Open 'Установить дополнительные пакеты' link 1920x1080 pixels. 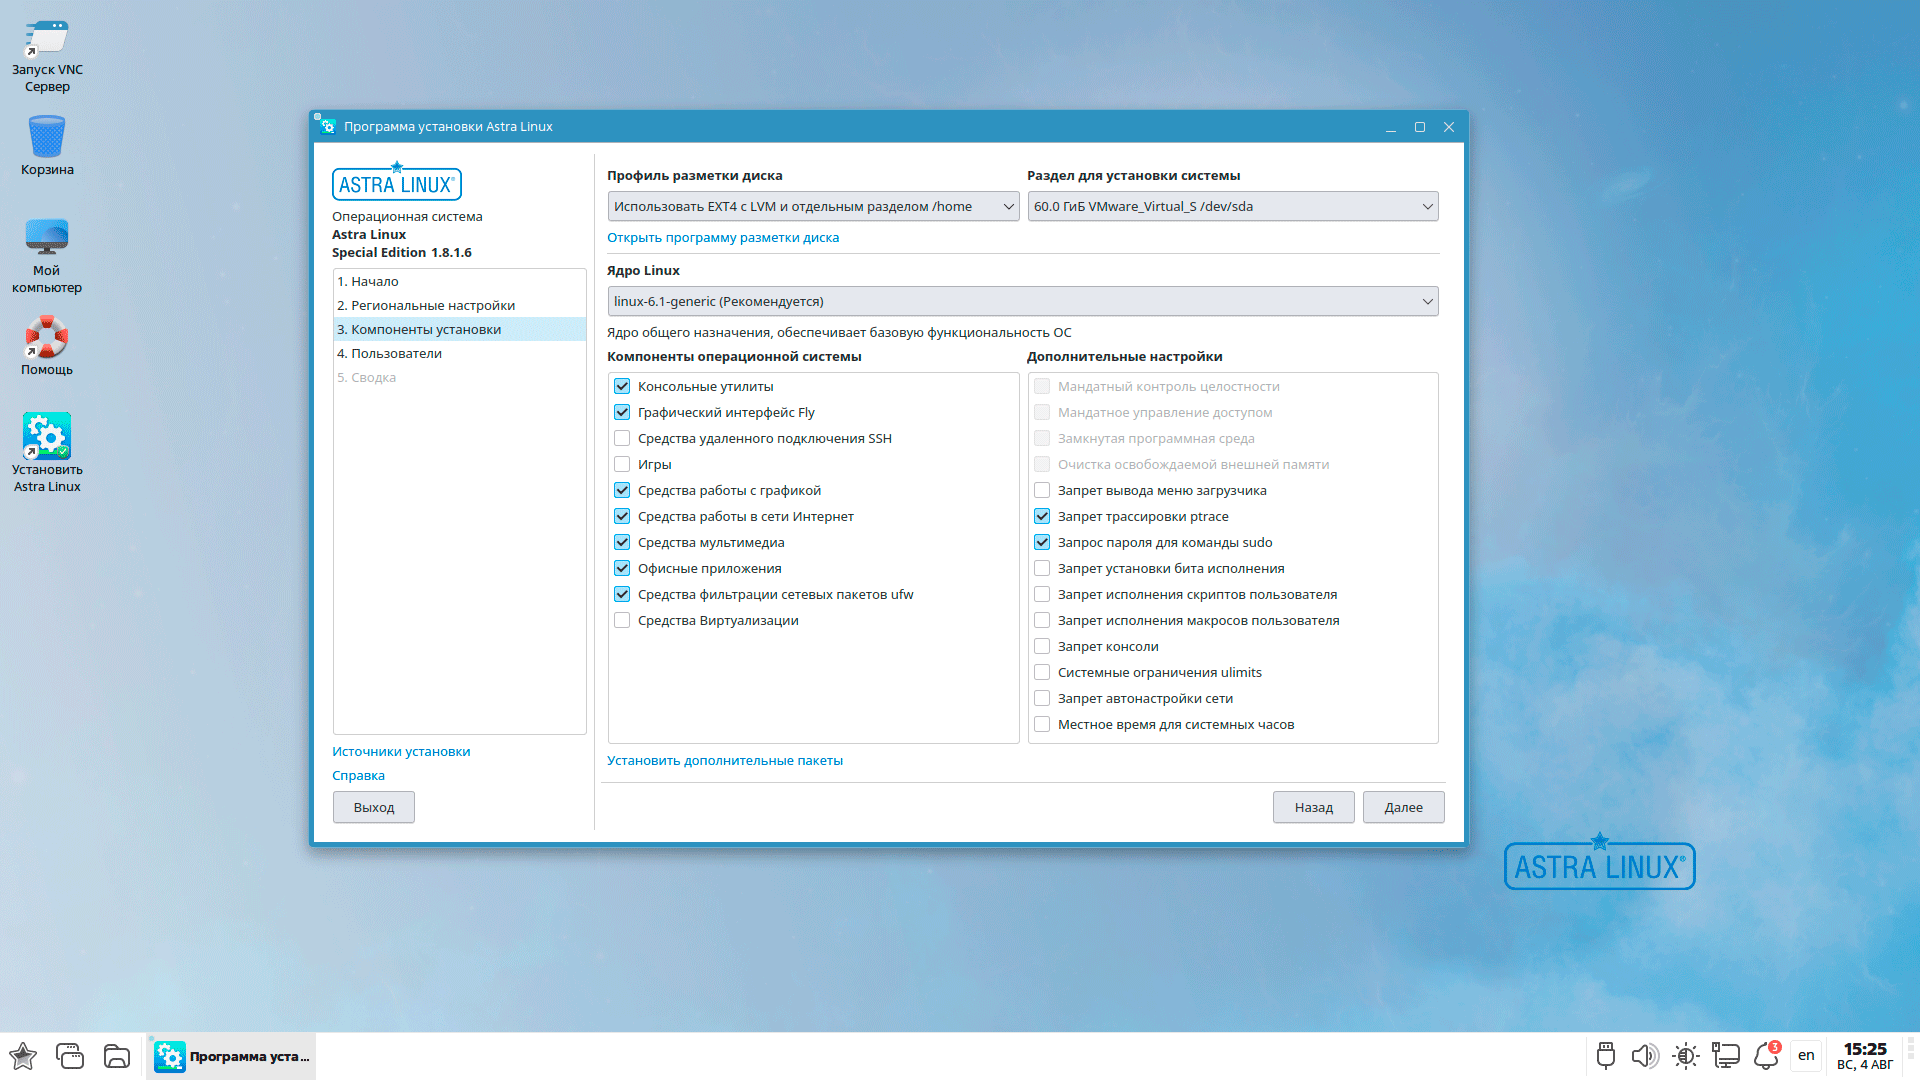(x=724, y=760)
